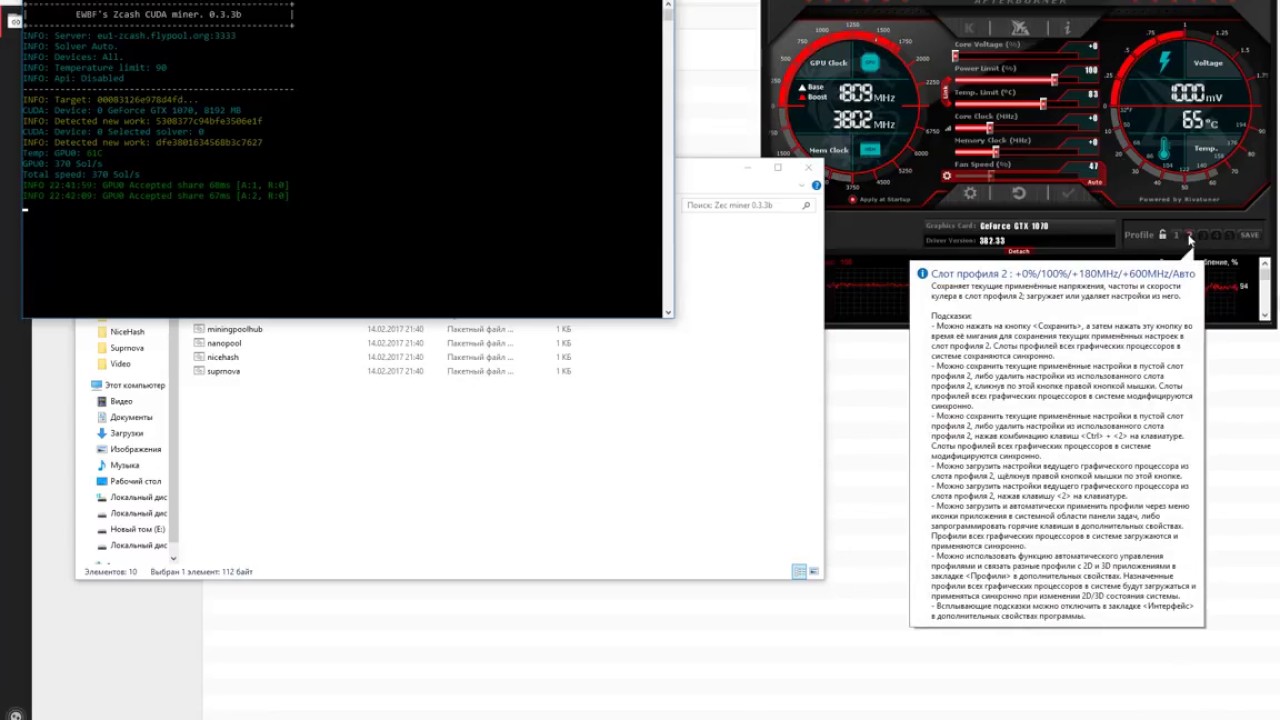
Task: Click the GeForce GTX 1070 graphics card text
Action: pos(1014,226)
